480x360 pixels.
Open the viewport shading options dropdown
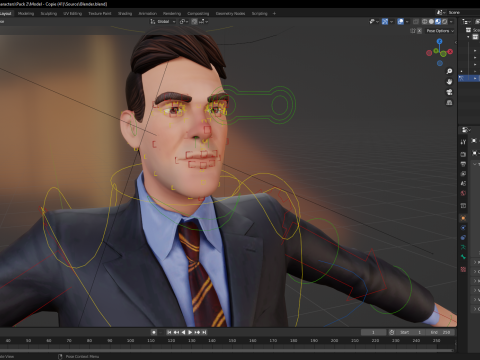451,21
